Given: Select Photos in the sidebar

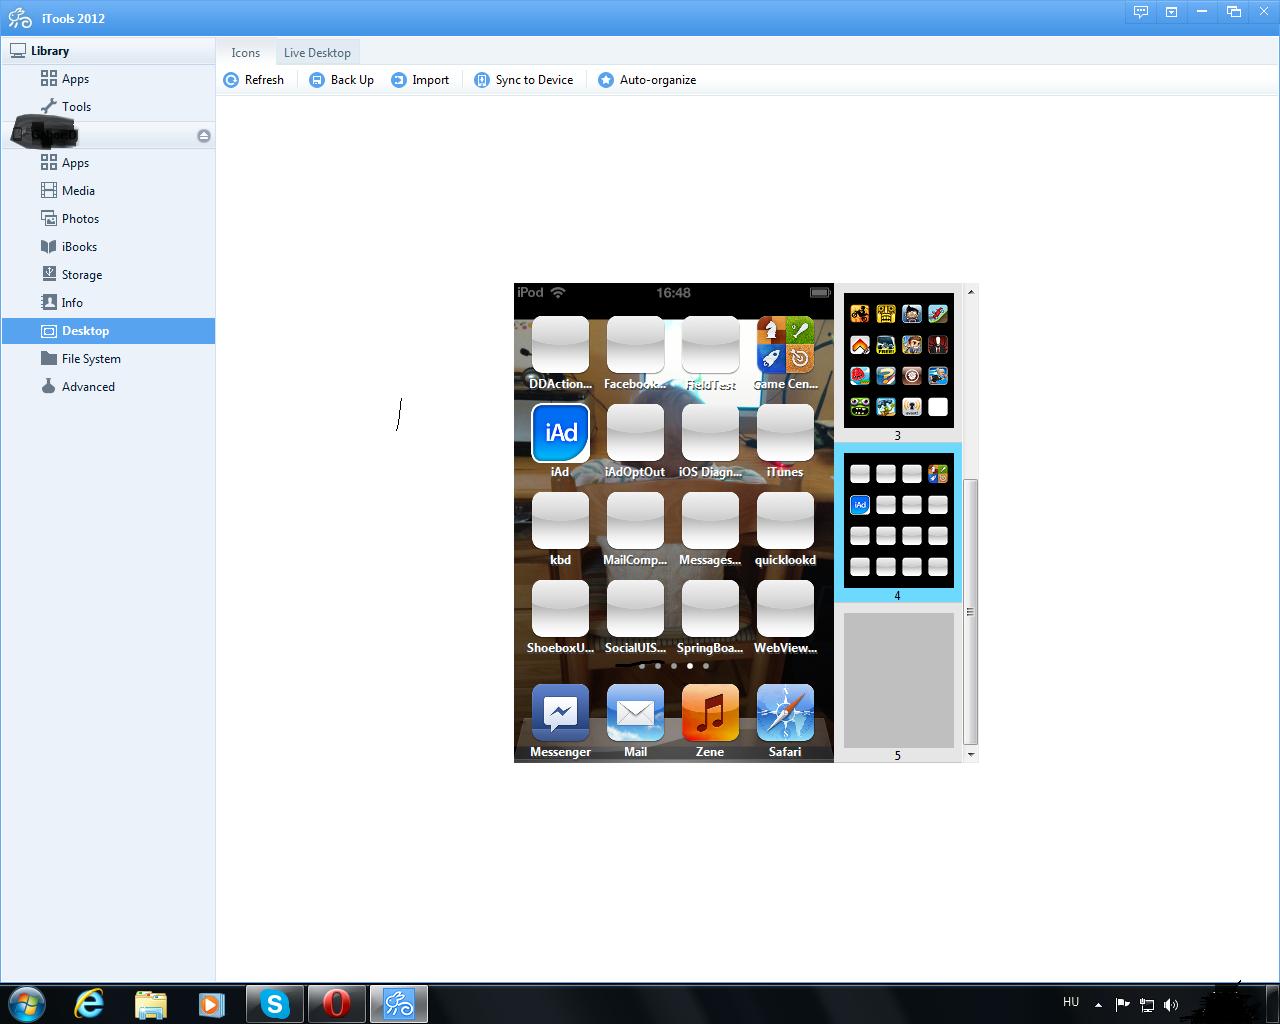Looking at the screenshot, I should point(70,219).
